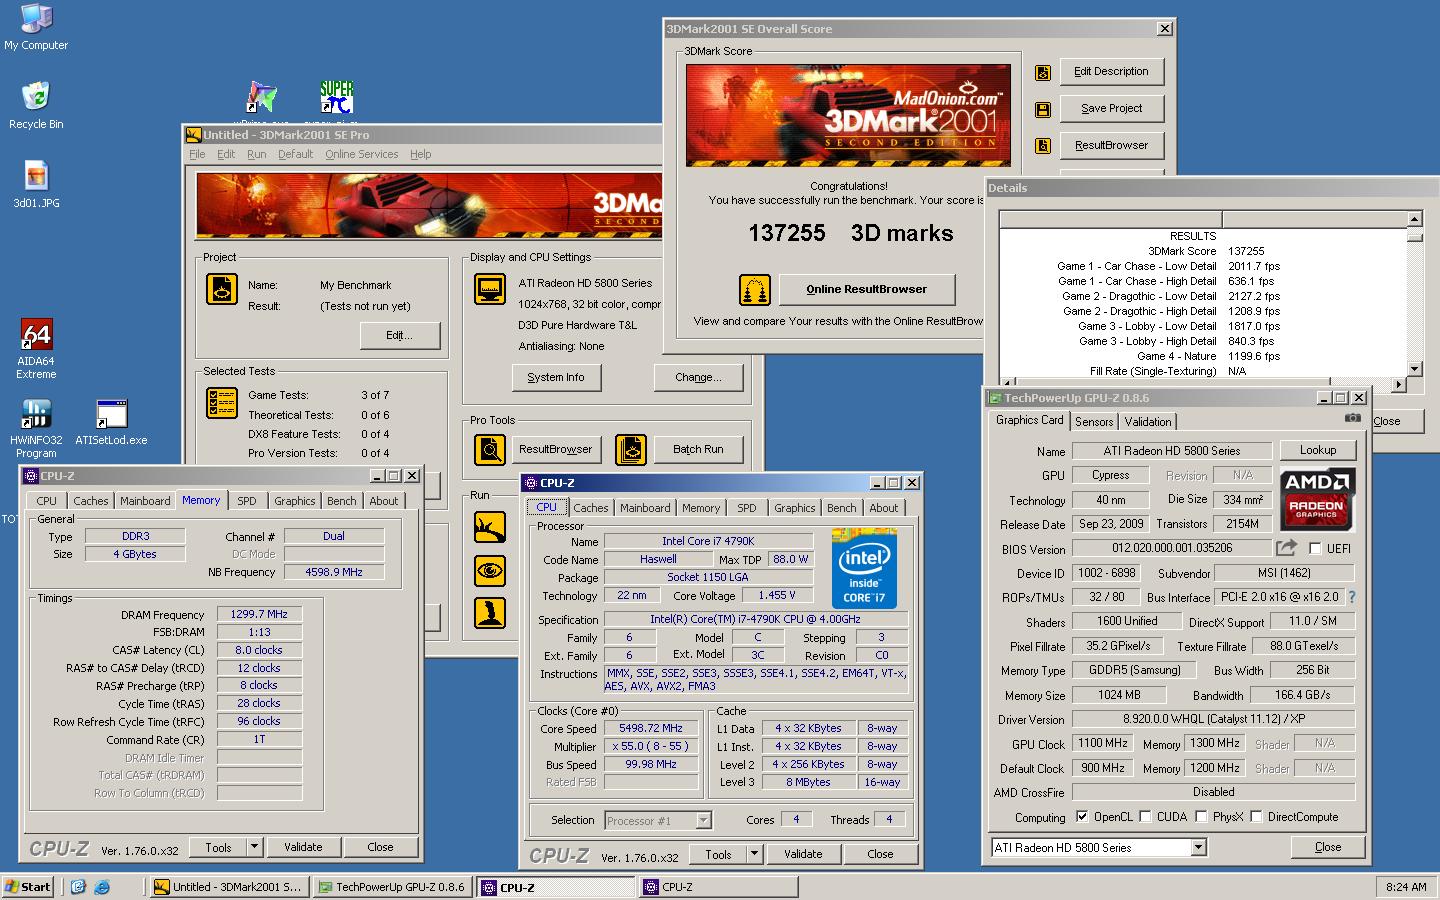Click the Intel Core i7 logo in CPU-Z
The width and height of the screenshot is (1440, 900).
(x=864, y=568)
